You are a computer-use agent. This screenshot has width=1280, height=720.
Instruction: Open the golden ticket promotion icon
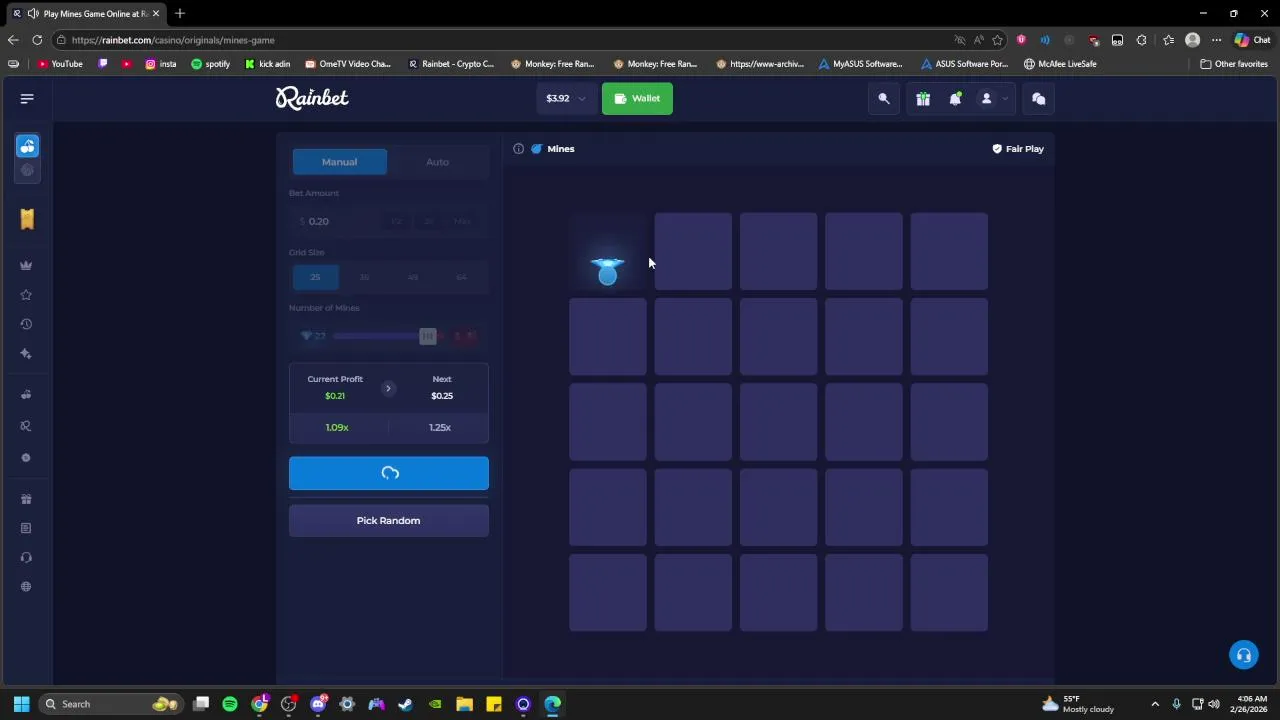27,219
